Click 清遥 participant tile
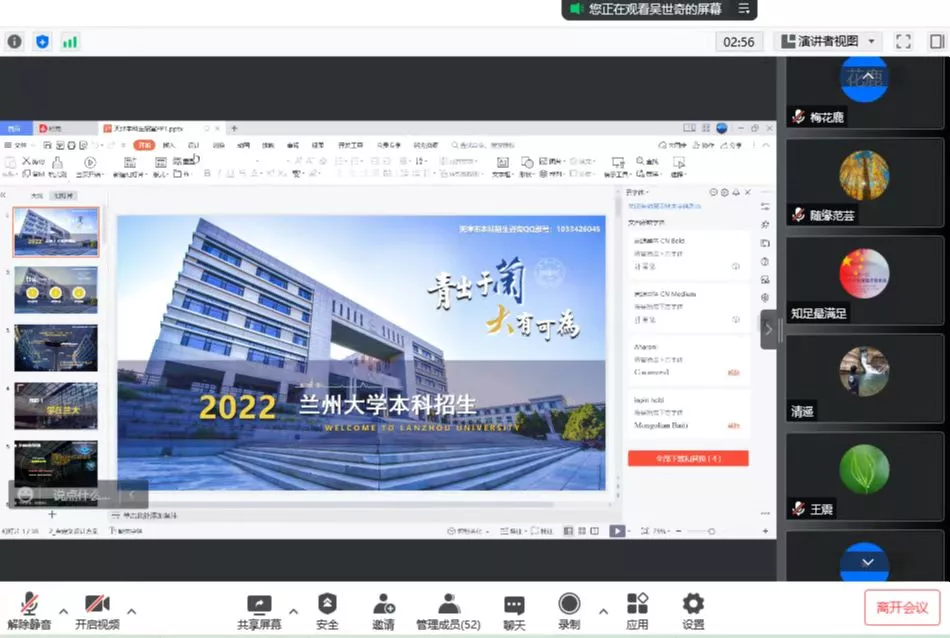This screenshot has width=950, height=638. coord(865,379)
